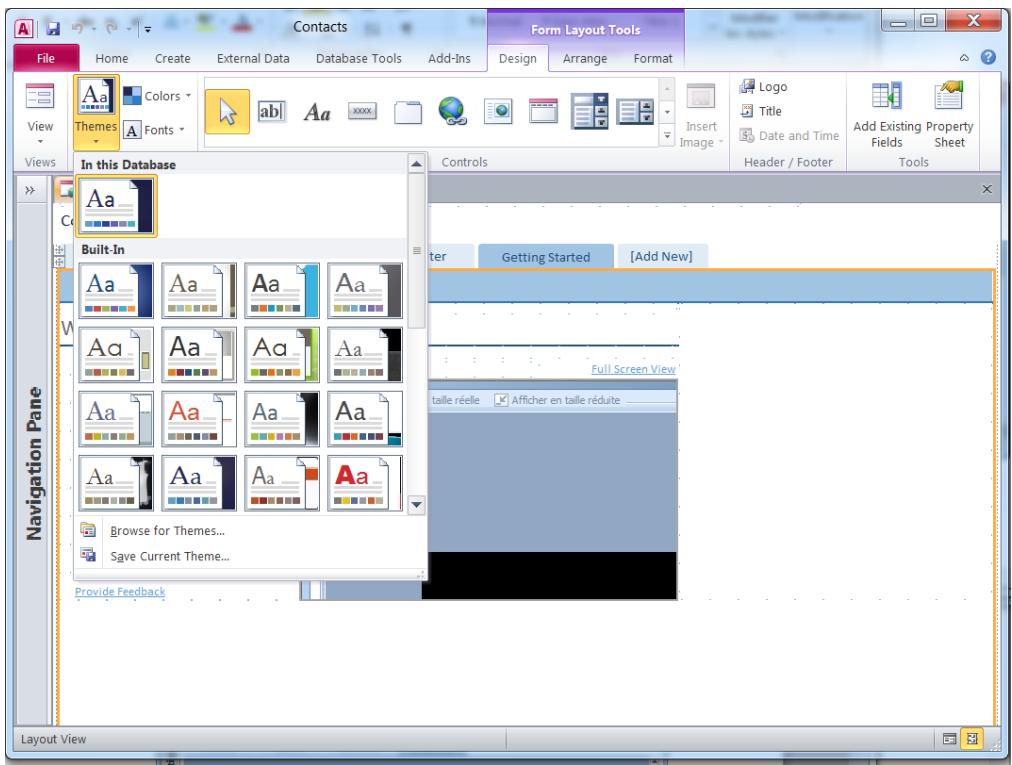Open the File tab
This screenshot has width=1012, height=765.
pos(46,58)
